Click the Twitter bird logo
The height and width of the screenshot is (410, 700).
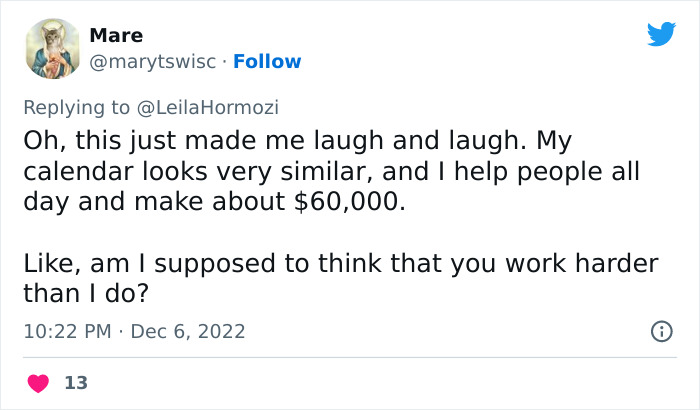click(x=661, y=35)
